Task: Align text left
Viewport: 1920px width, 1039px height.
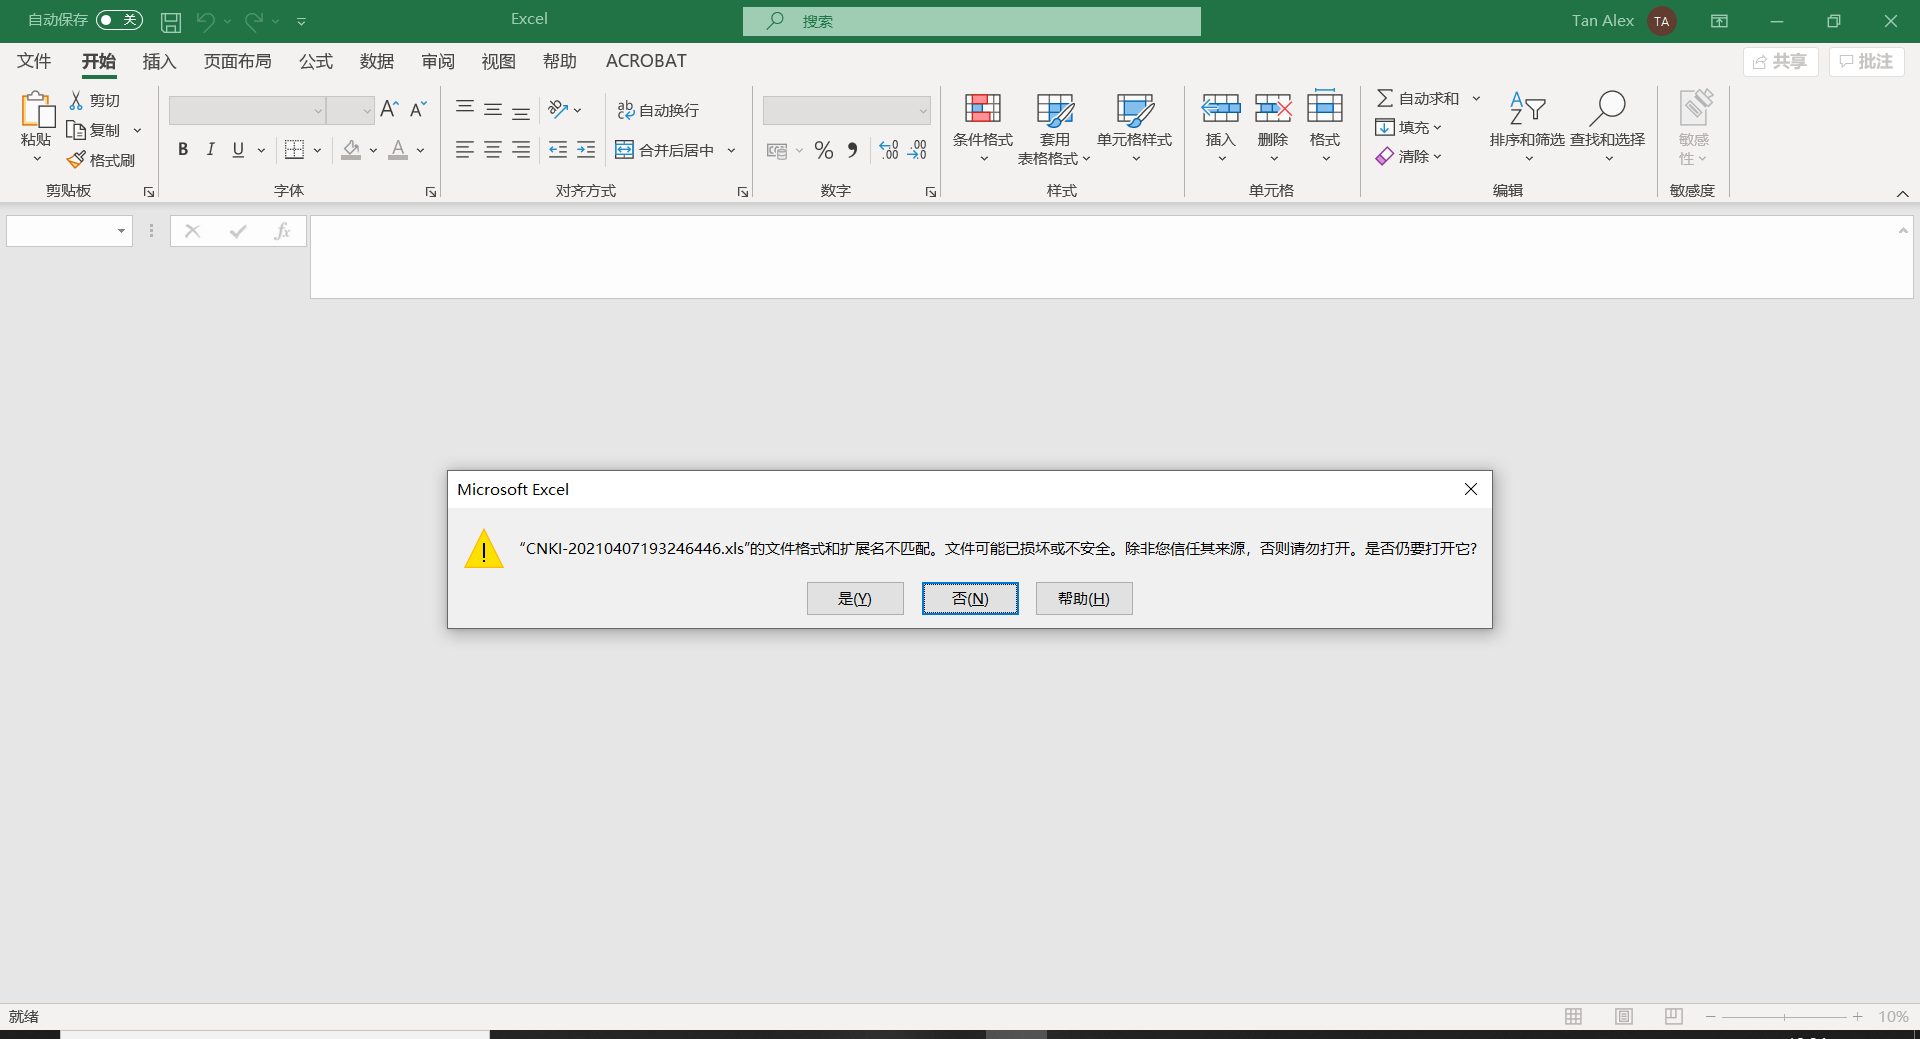Action: point(465,150)
